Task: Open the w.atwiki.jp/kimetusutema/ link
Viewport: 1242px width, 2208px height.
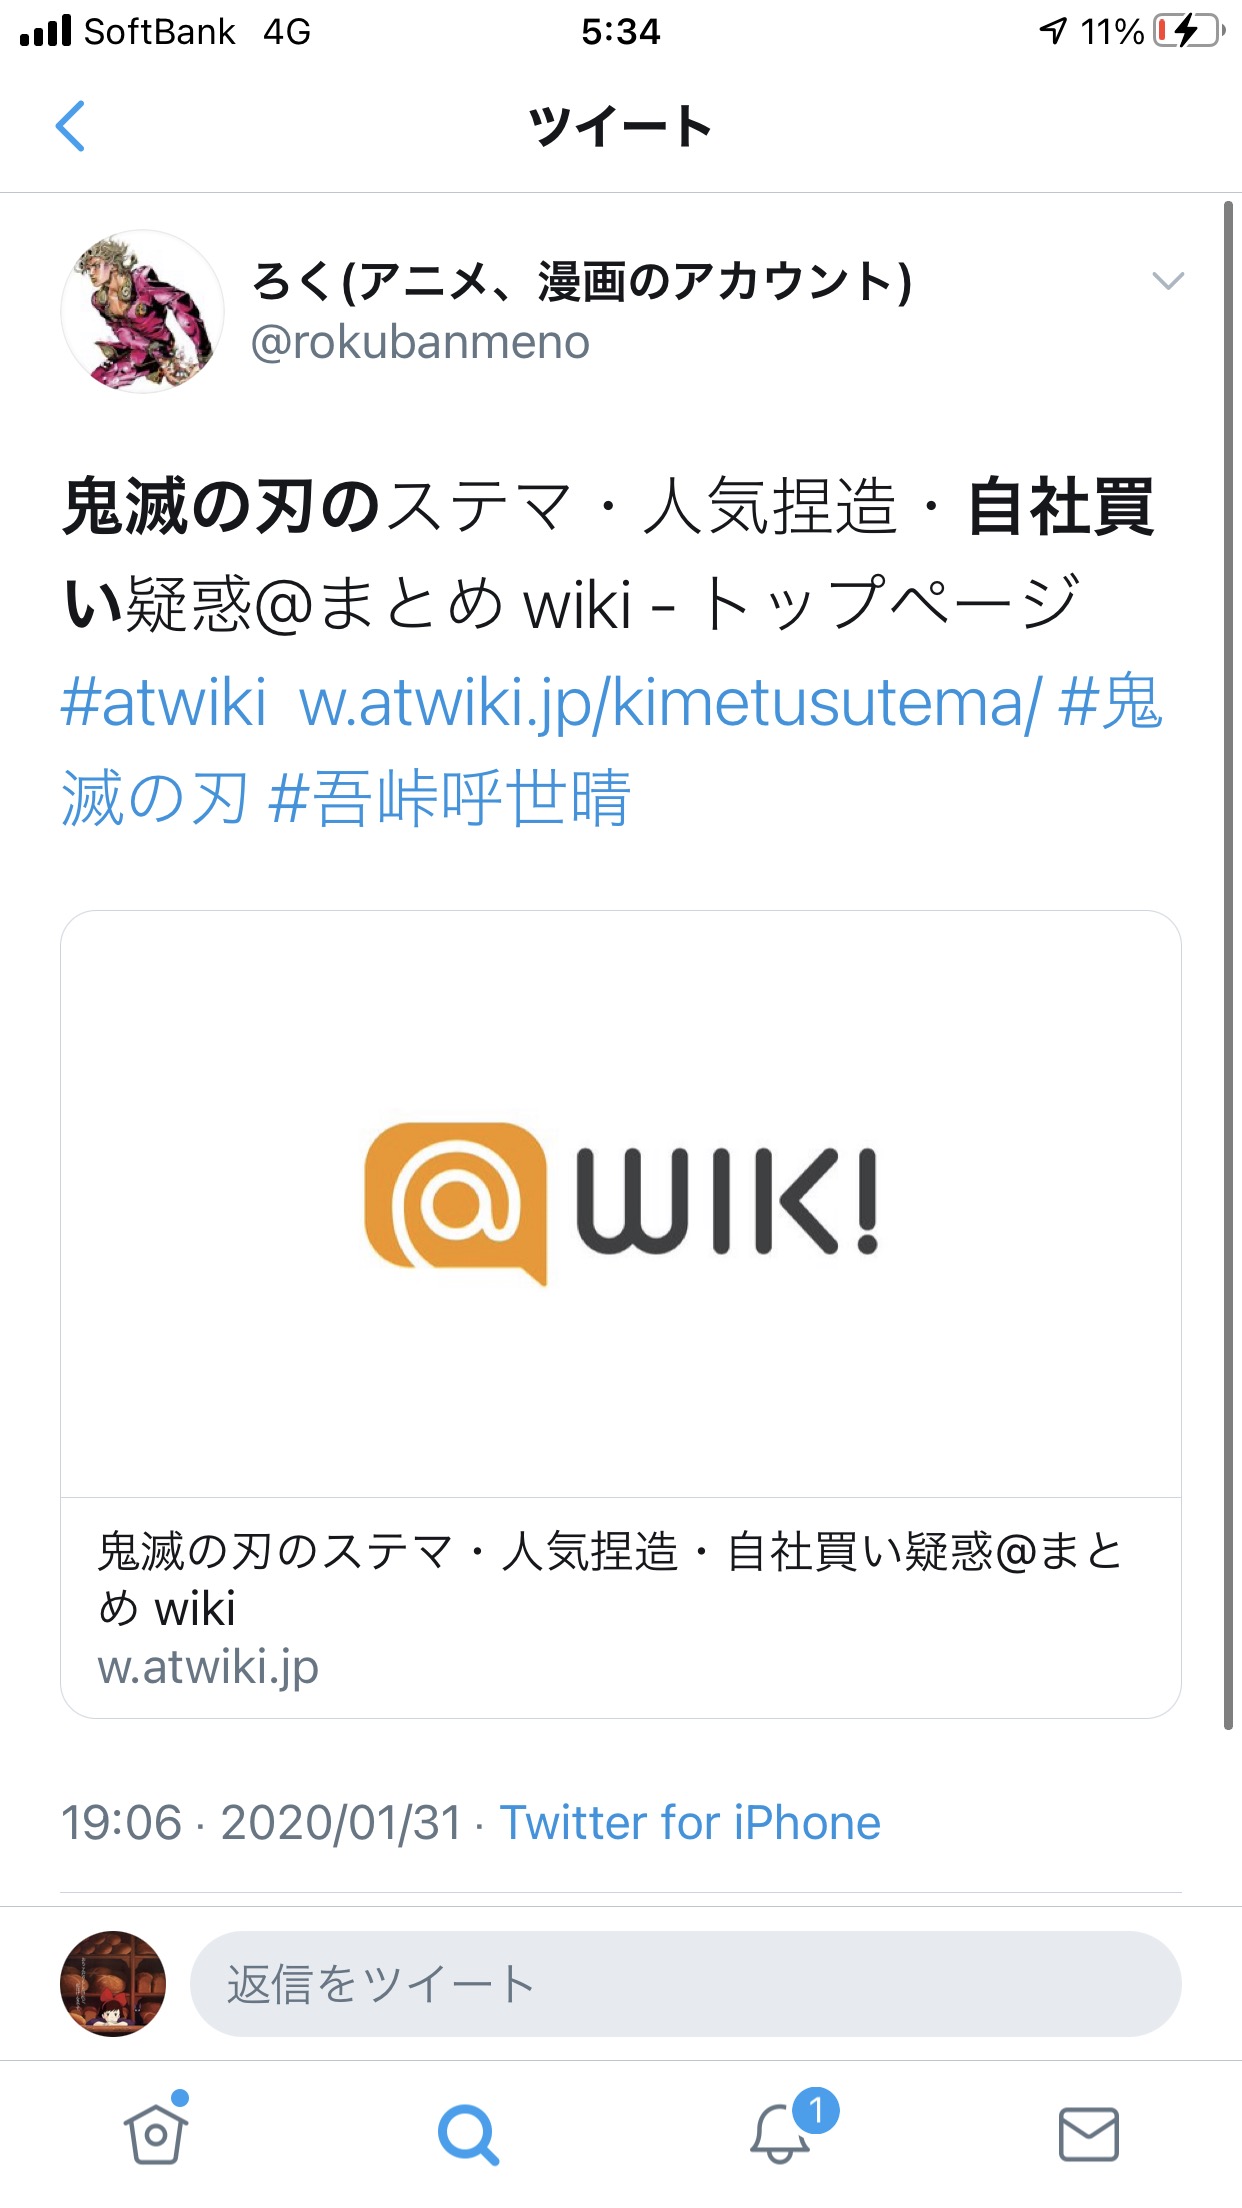Action: [x=670, y=704]
